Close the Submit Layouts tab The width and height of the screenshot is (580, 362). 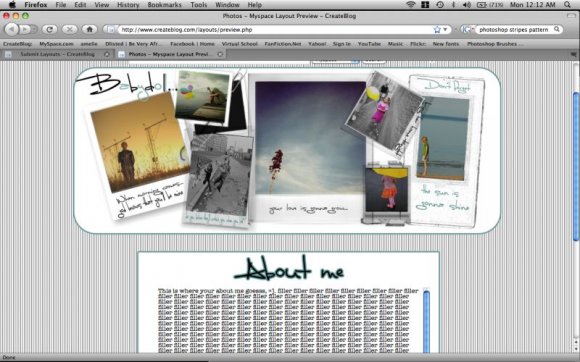(x=107, y=54)
